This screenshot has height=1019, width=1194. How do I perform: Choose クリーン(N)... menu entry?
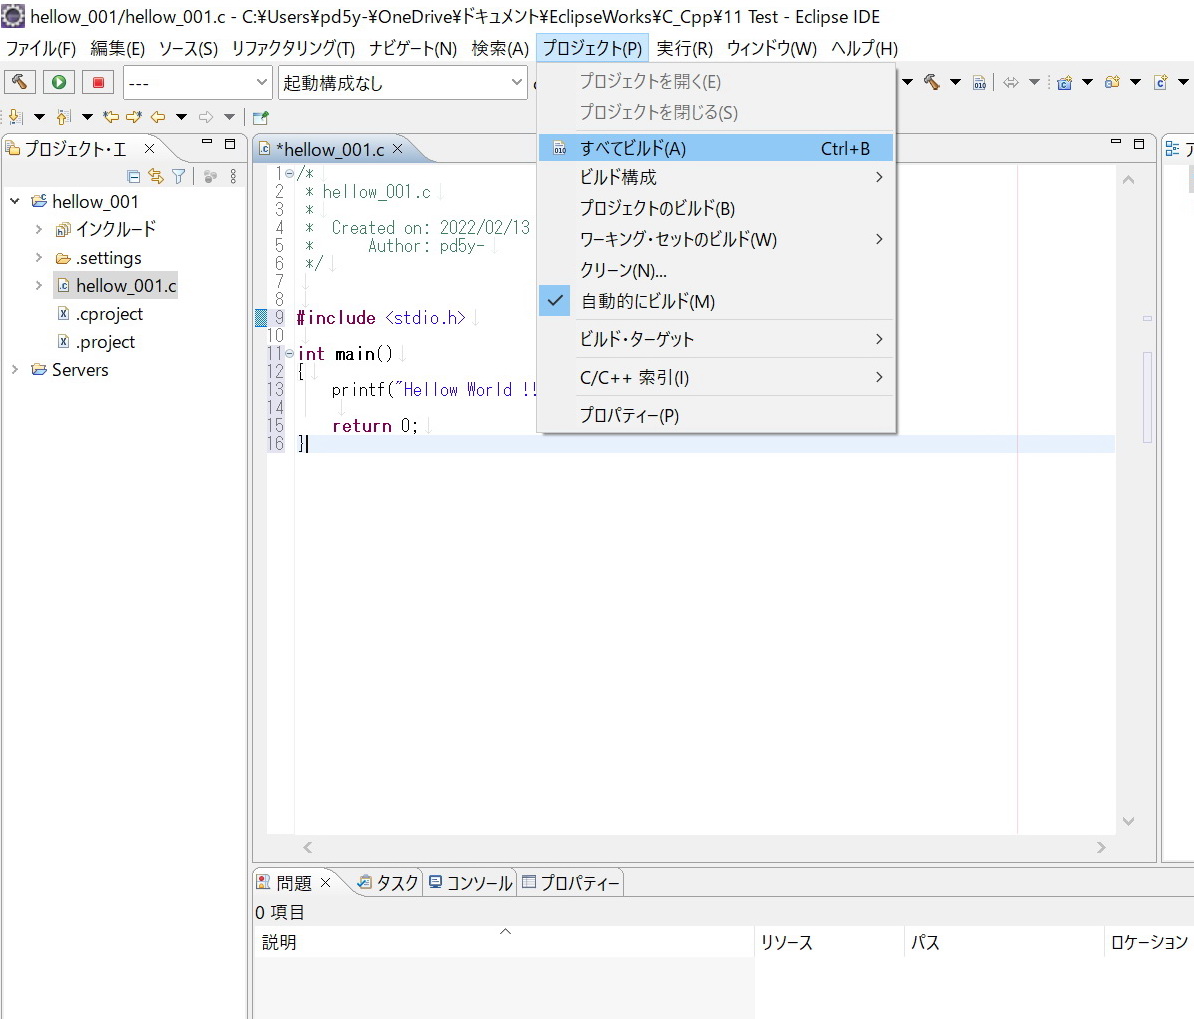click(716, 270)
